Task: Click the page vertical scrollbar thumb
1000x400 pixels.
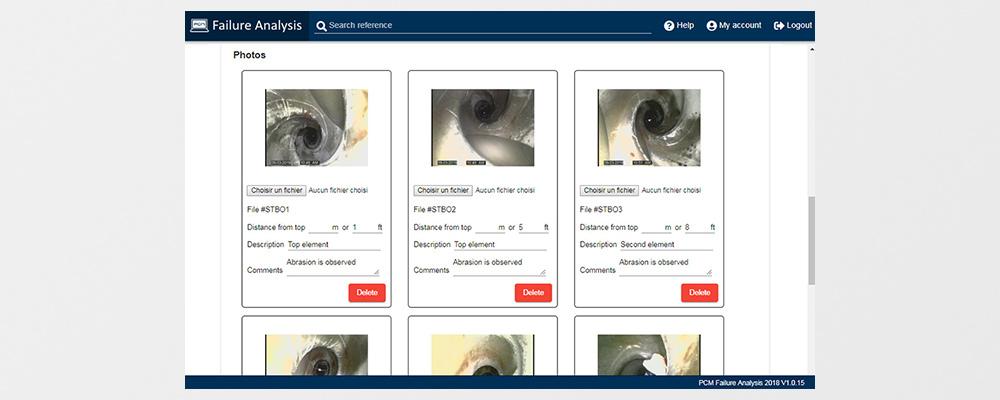Action: (x=811, y=241)
